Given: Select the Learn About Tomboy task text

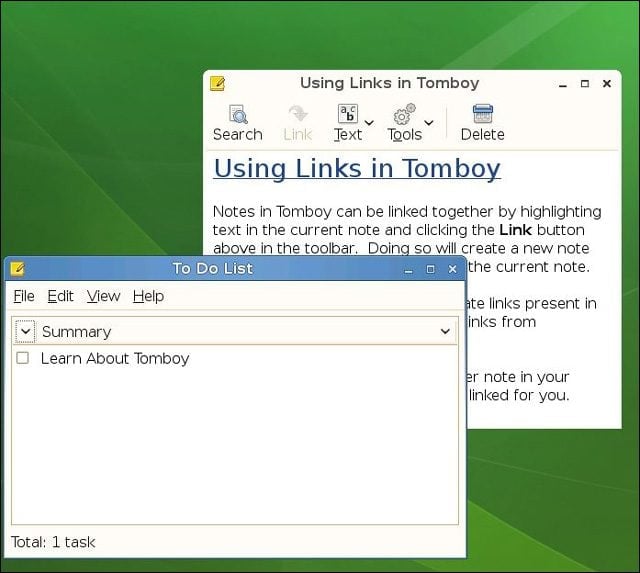Looking at the screenshot, I should tap(115, 358).
